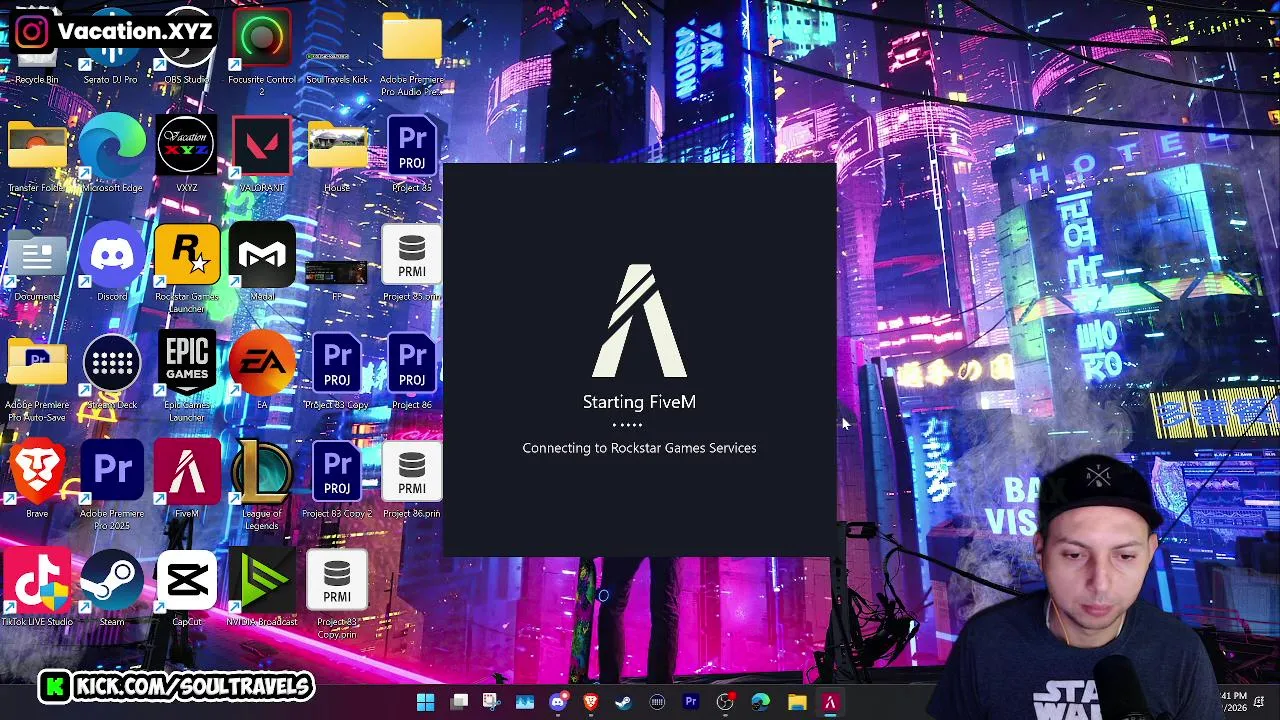Select the VALORANT desktop shortcut
Image resolution: width=1280 pixels, height=720 pixels.
click(262, 155)
